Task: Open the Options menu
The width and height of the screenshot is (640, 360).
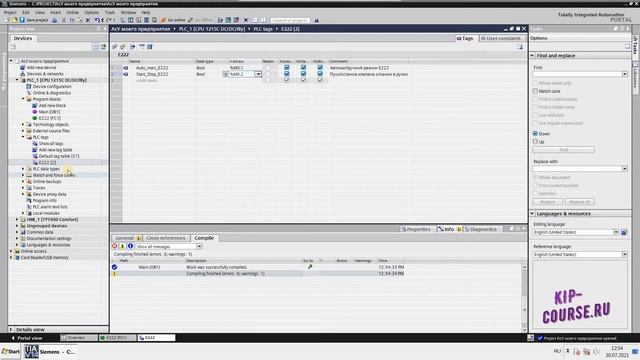Action: tap(92, 12)
